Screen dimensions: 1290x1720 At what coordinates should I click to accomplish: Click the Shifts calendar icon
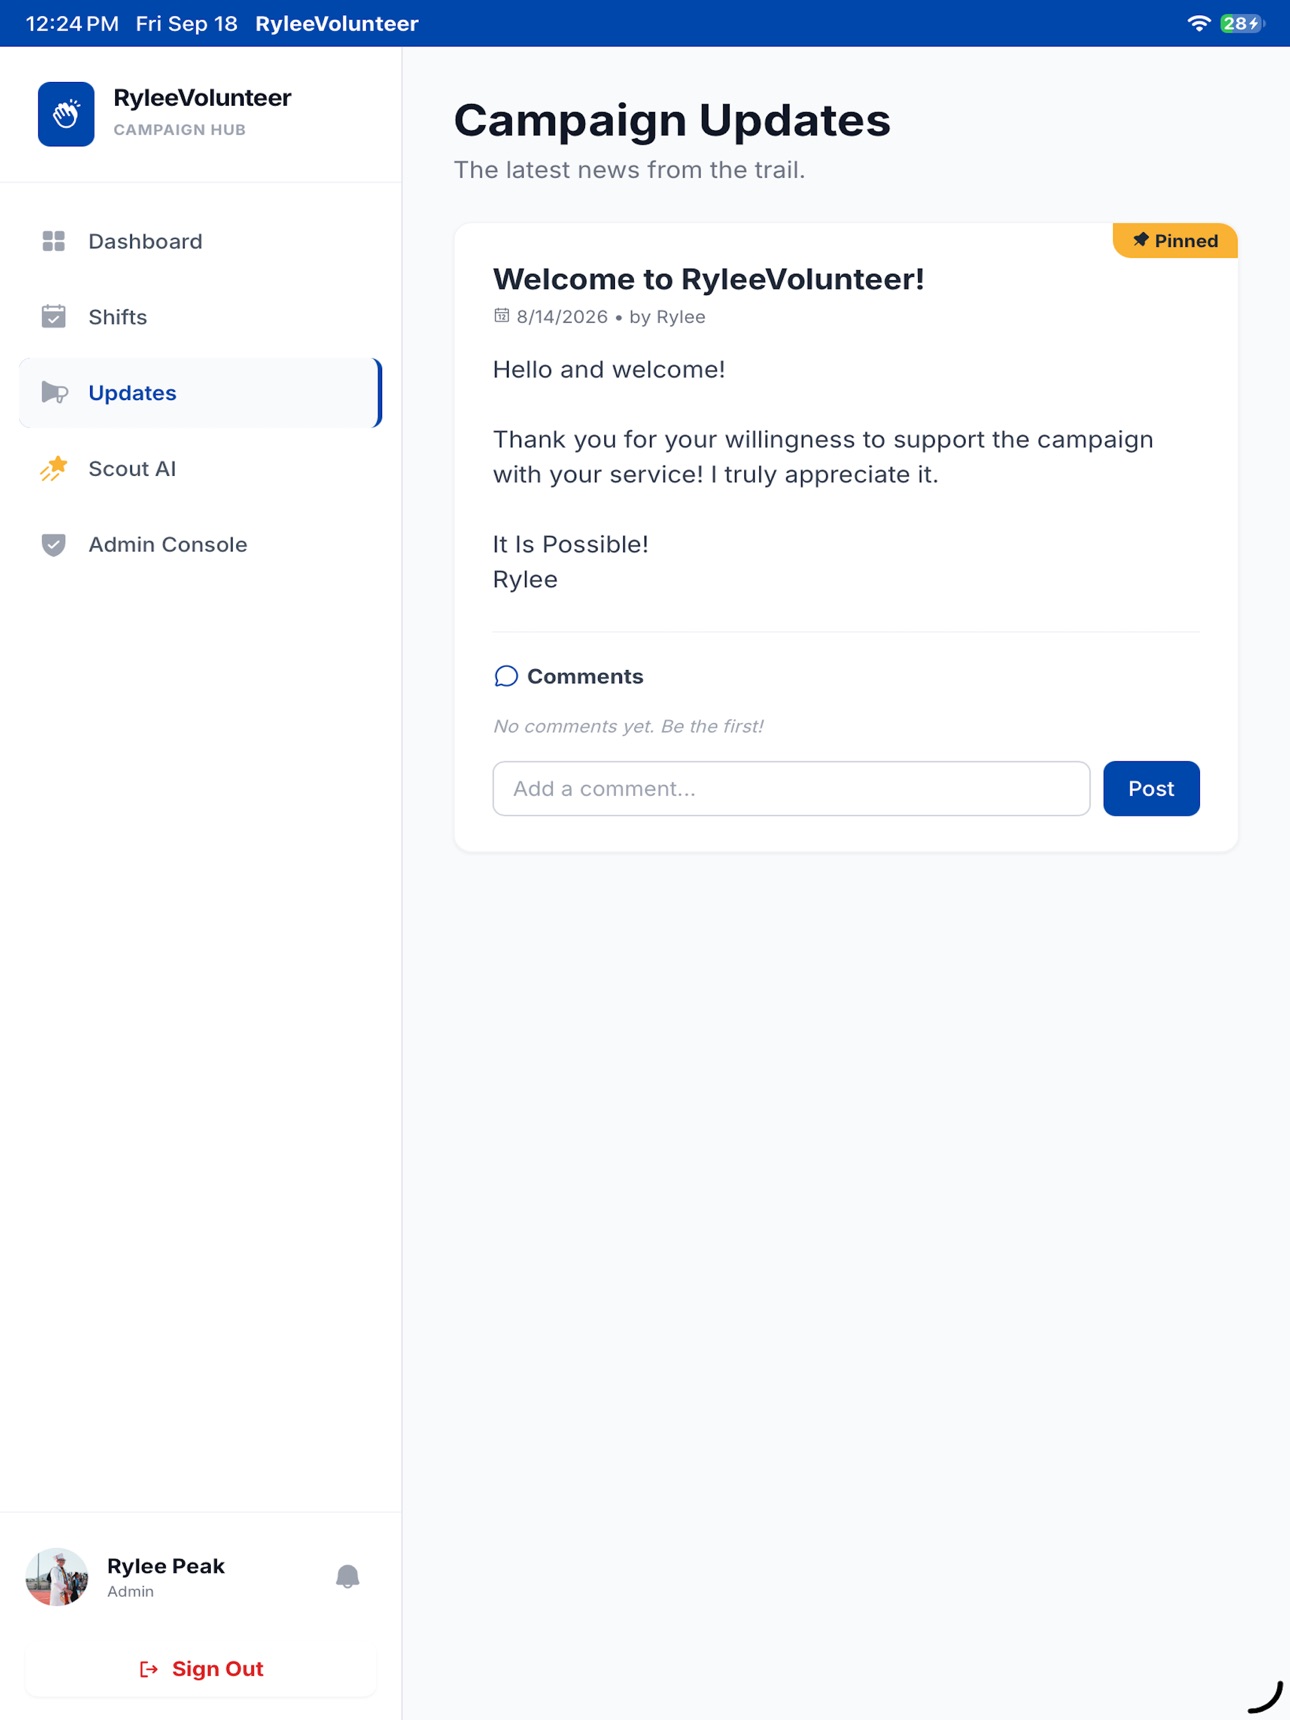[54, 317]
